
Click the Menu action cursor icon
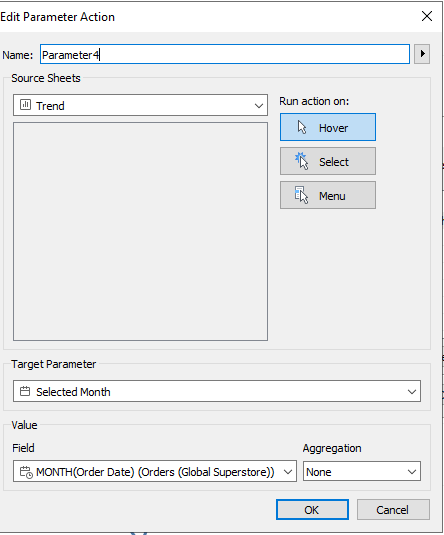click(x=301, y=195)
